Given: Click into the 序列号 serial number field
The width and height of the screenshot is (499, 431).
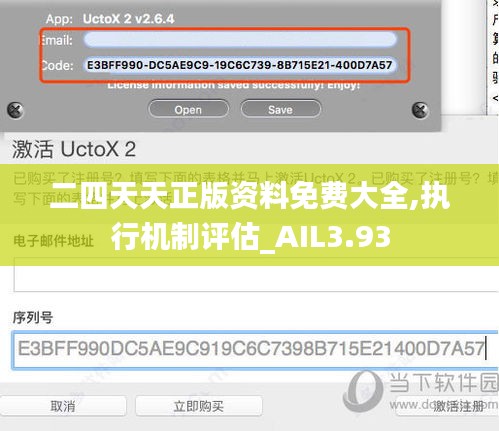Looking at the screenshot, I should tap(255, 349).
